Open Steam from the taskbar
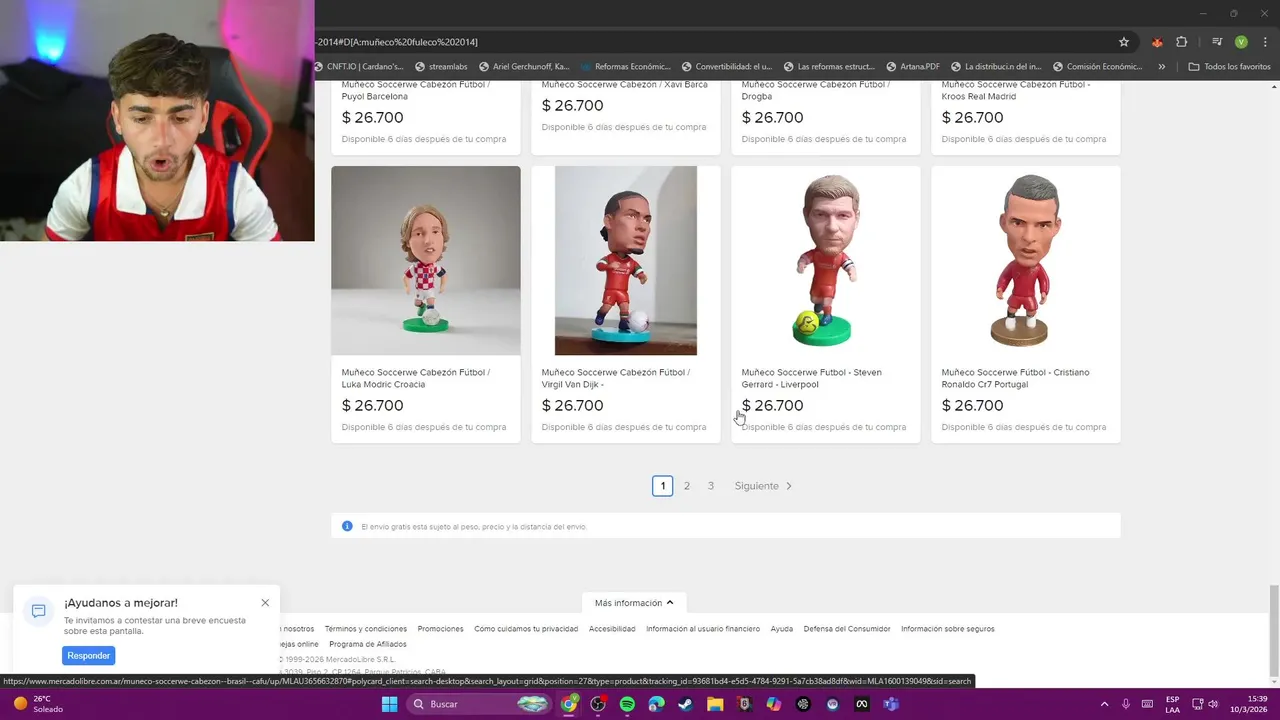This screenshot has height=720, width=1280. (x=685, y=704)
